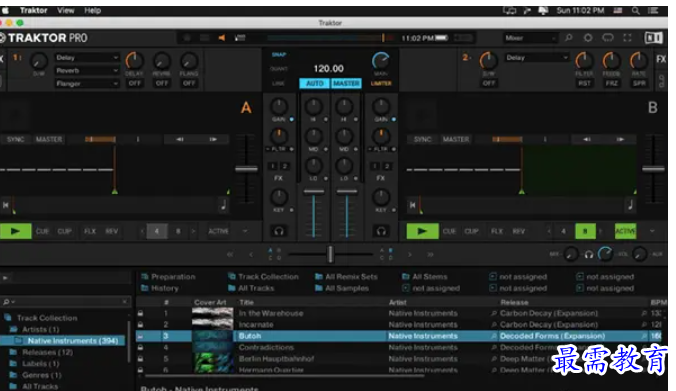Click the orange speaker icon in header
The width and height of the screenshot is (676, 391).
pos(222,38)
